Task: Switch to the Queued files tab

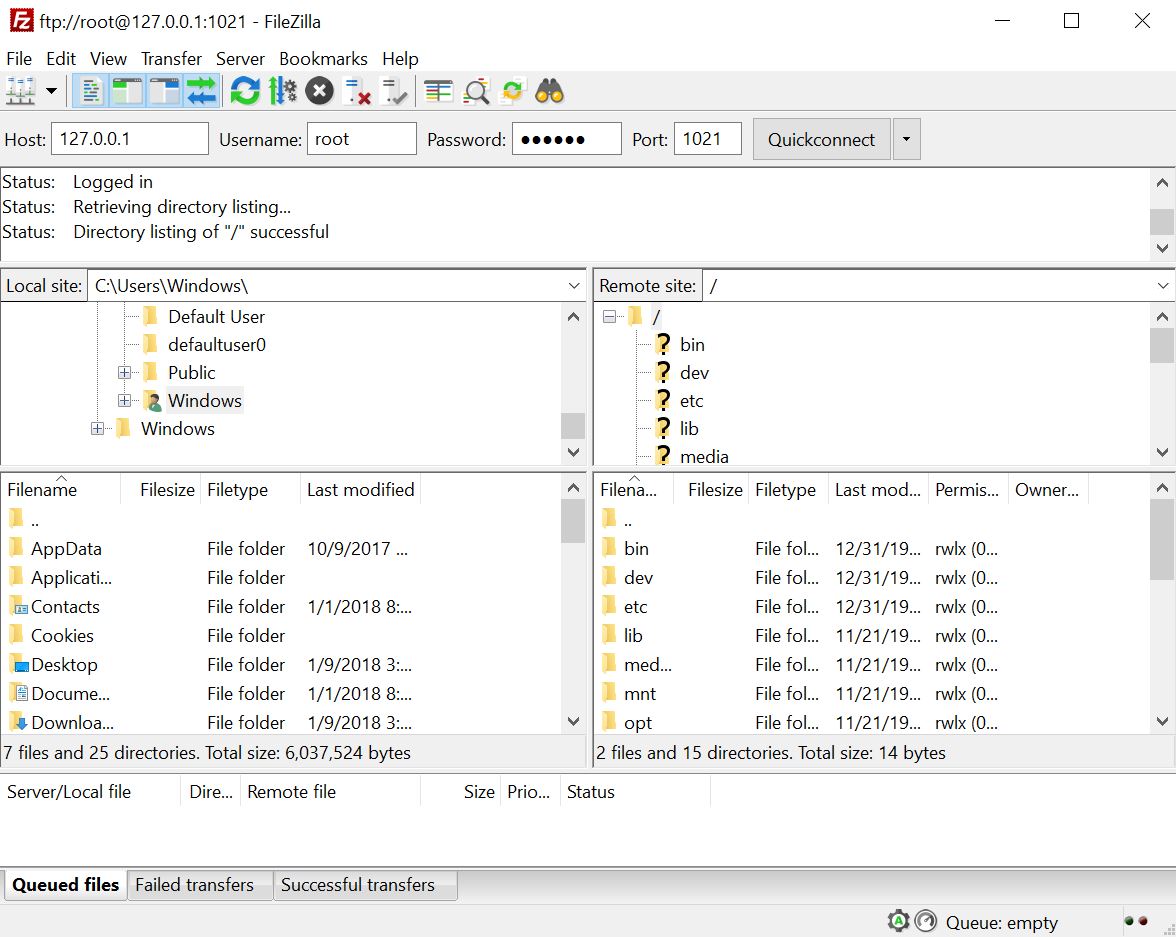Action: click(65, 885)
